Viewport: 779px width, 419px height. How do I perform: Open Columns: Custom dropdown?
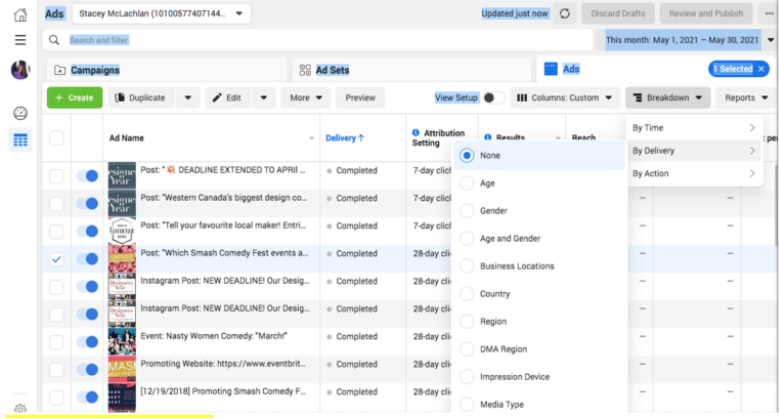pos(564,98)
